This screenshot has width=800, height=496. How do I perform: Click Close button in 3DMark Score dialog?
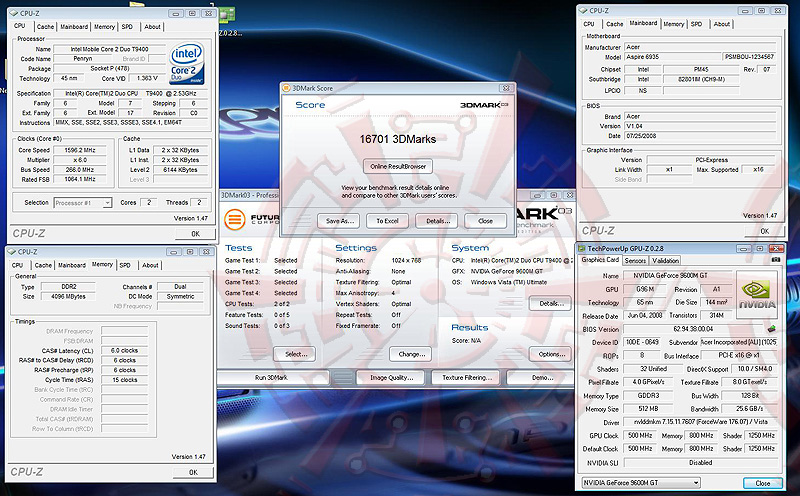(x=485, y=221)
